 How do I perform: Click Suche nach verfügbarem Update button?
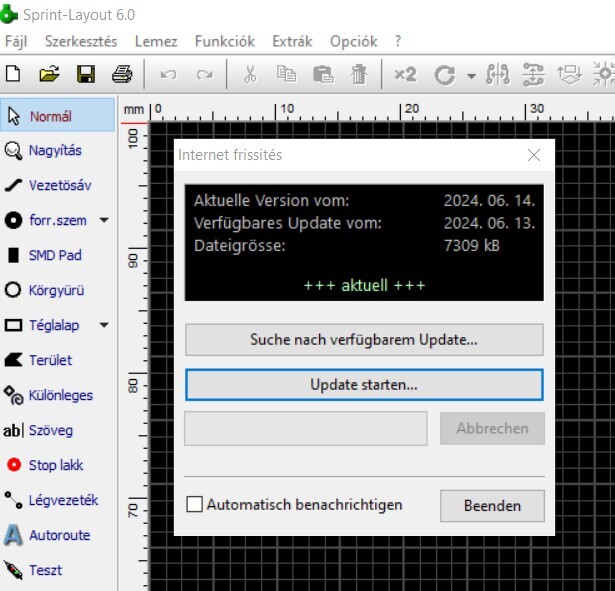click(x=364, y=340)
